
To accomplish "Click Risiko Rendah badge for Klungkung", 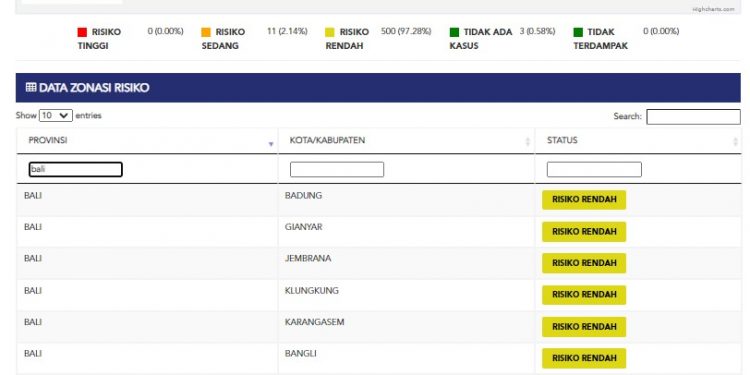I will (x=584, y=295).
